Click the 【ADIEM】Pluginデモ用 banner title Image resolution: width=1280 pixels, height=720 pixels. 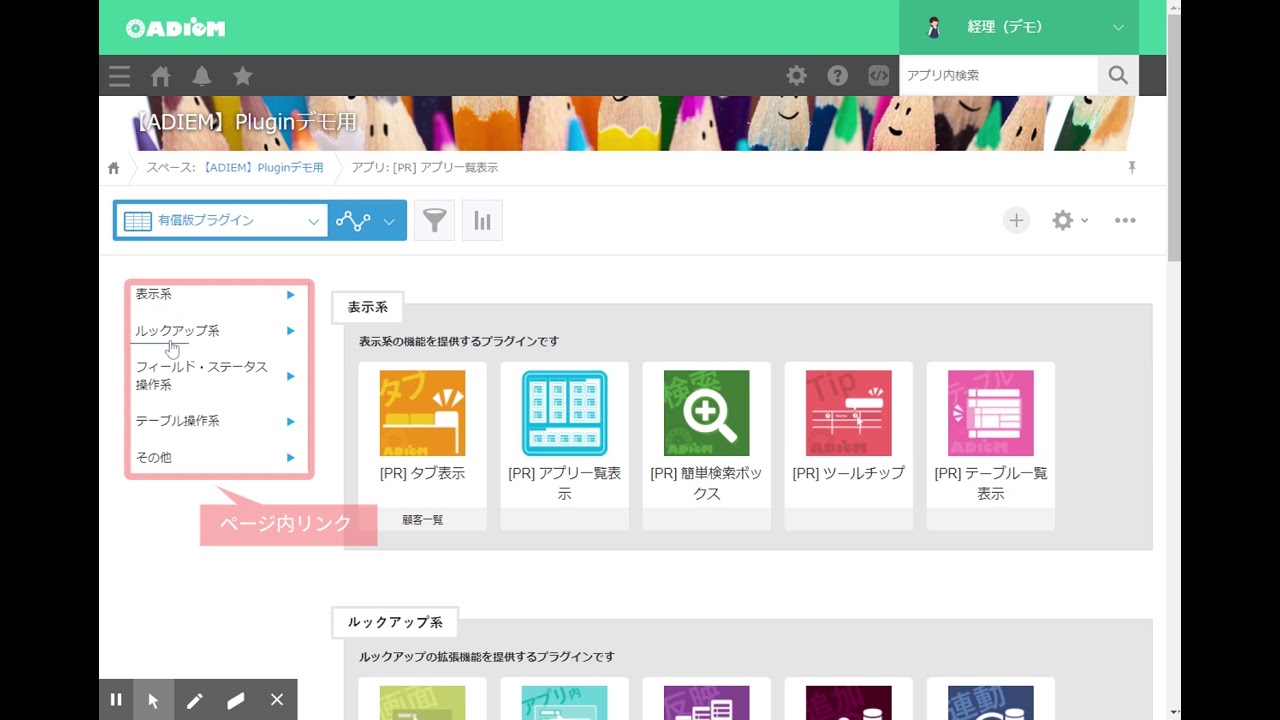pos(245,122)
